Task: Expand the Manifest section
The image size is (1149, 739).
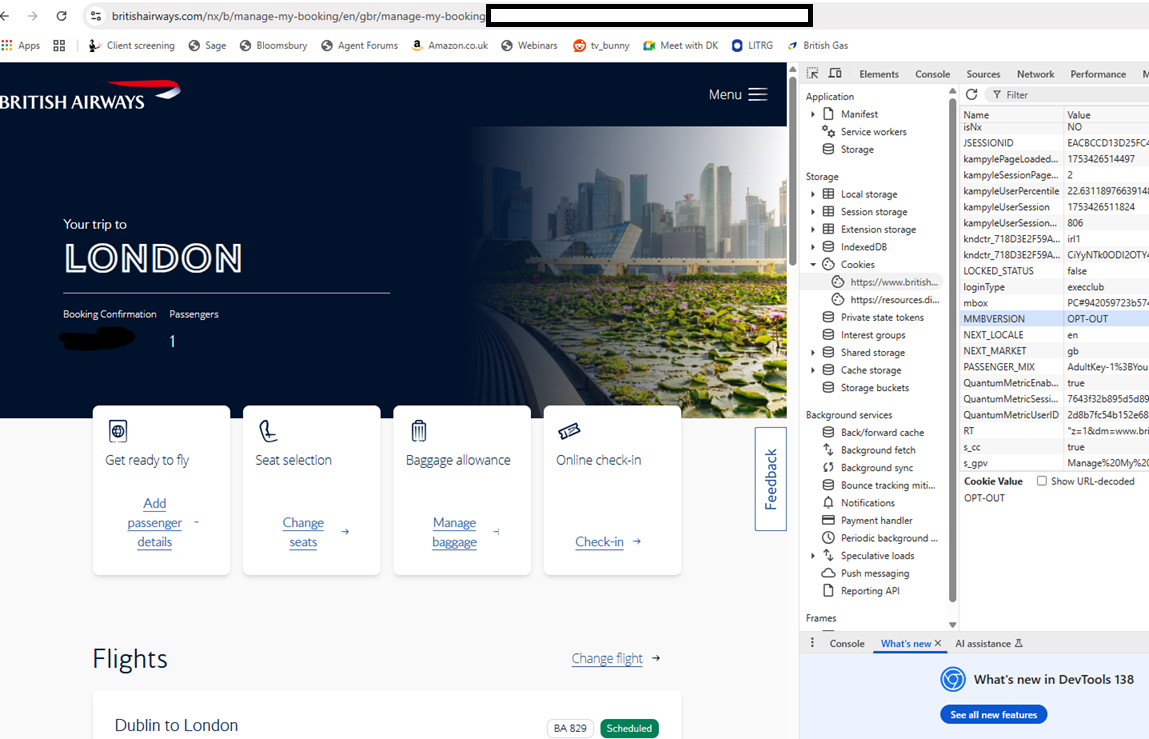Action: (813, 114)
